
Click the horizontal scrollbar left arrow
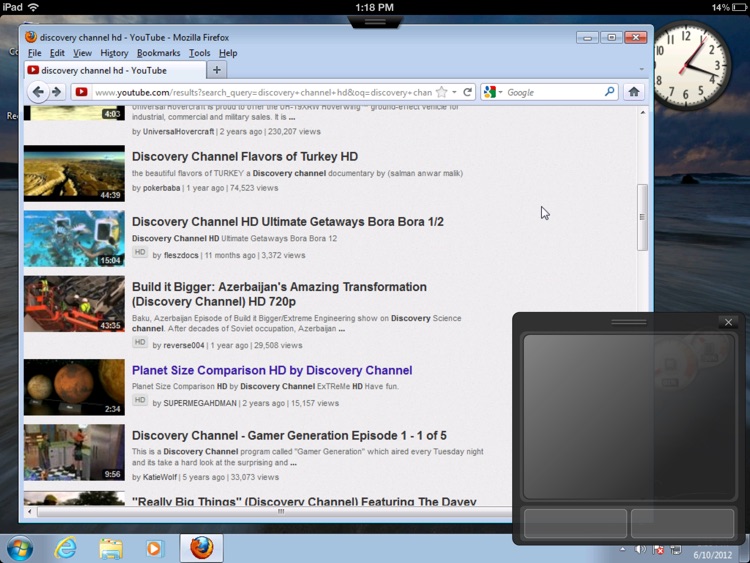[29, 512]
